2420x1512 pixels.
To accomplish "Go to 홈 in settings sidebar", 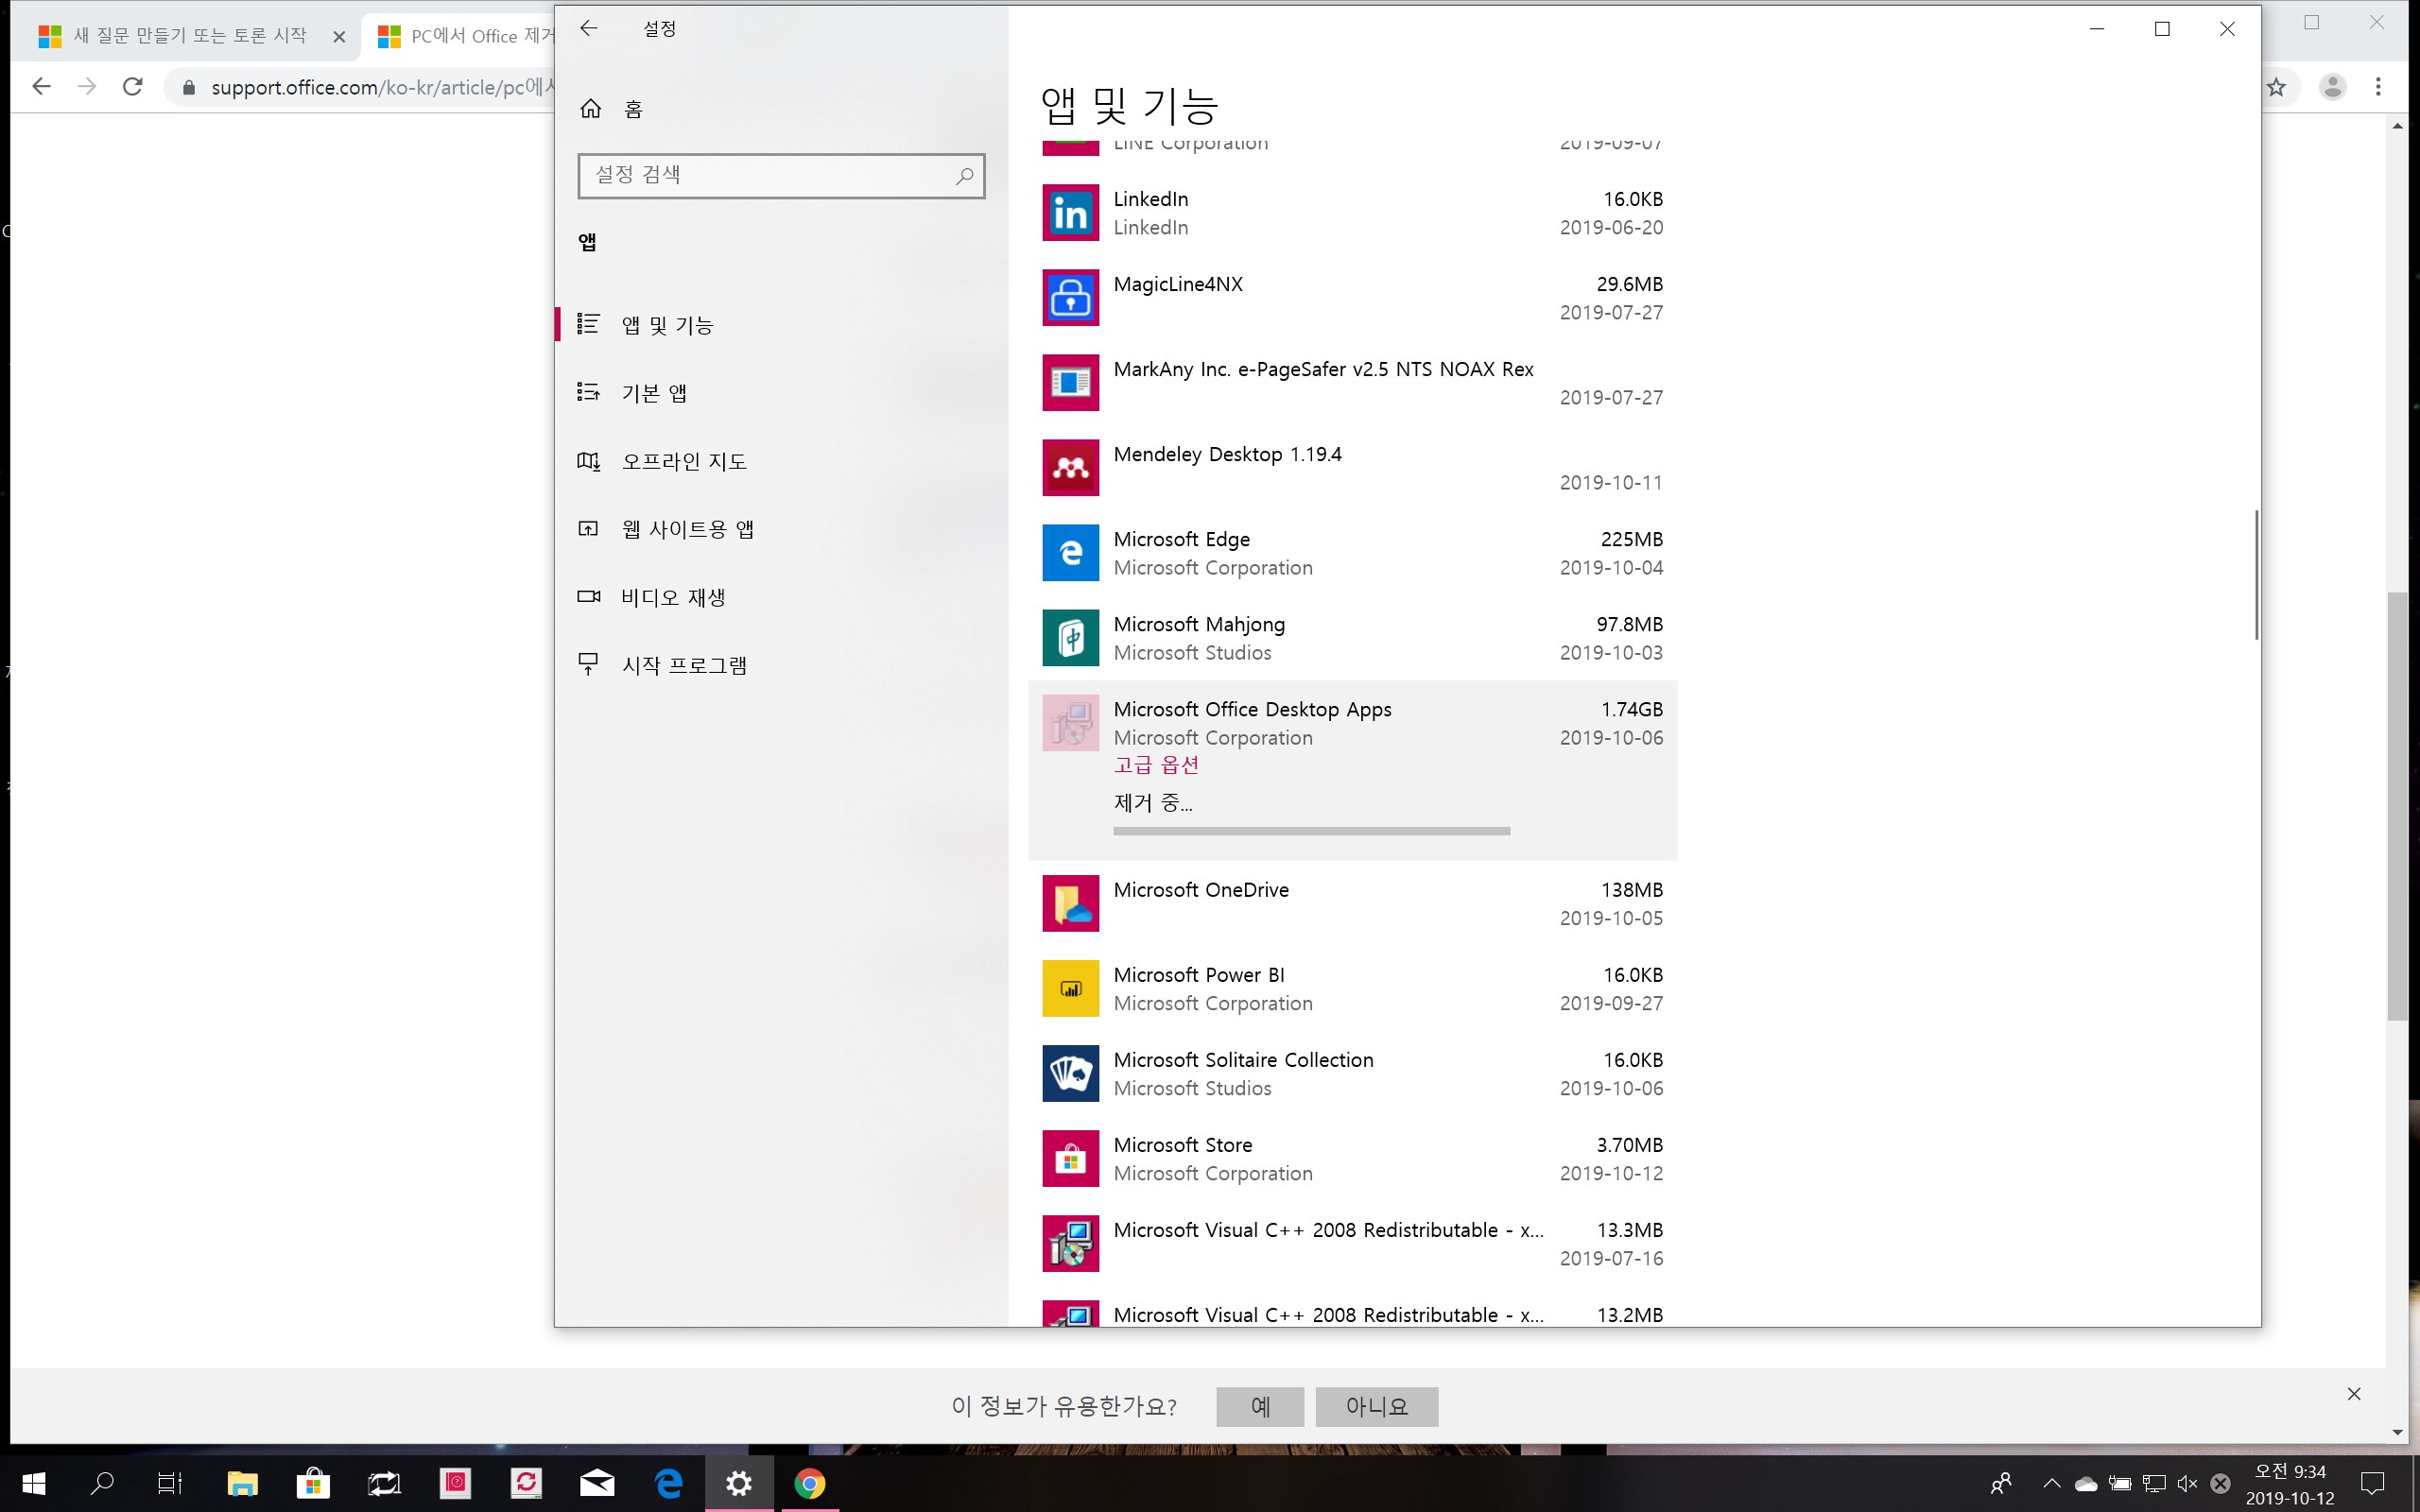I will (x=632, y=109).
